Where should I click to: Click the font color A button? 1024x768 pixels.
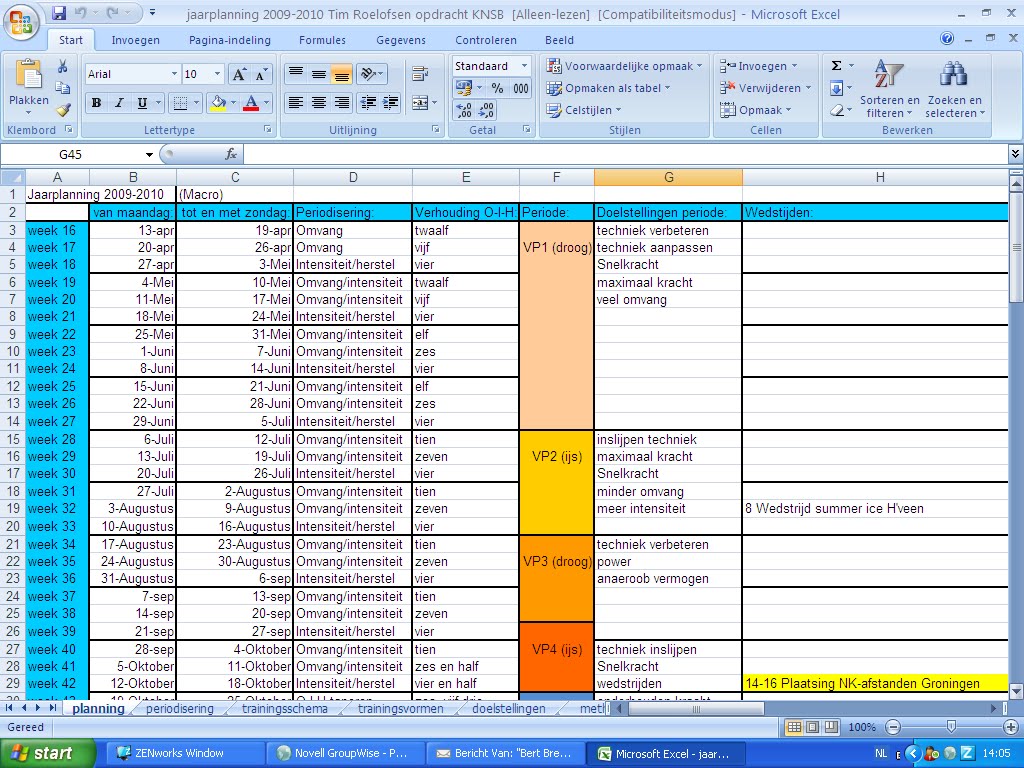click(251, 103)
